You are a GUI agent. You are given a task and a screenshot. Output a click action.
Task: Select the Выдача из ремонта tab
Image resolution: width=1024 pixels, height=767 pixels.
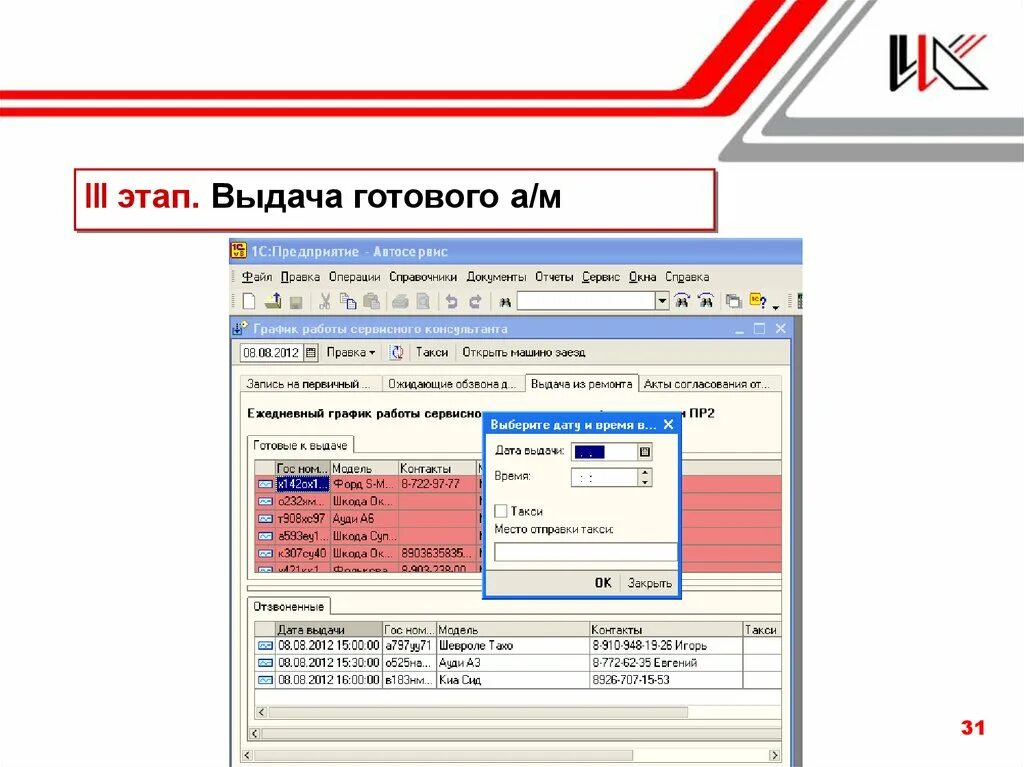(581, 384)
